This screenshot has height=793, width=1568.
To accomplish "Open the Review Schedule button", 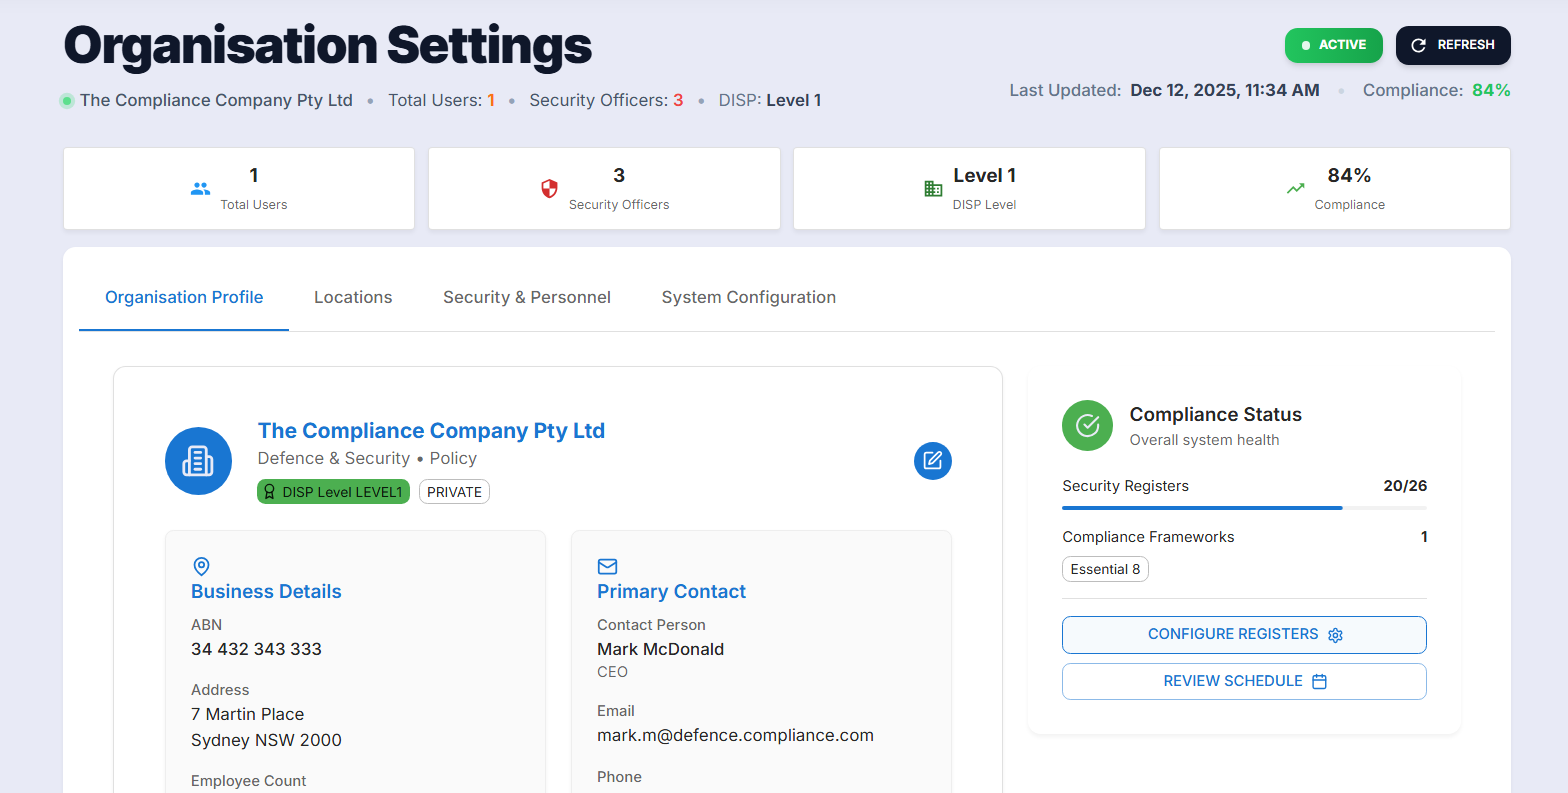I will (x=1244, y=681).
